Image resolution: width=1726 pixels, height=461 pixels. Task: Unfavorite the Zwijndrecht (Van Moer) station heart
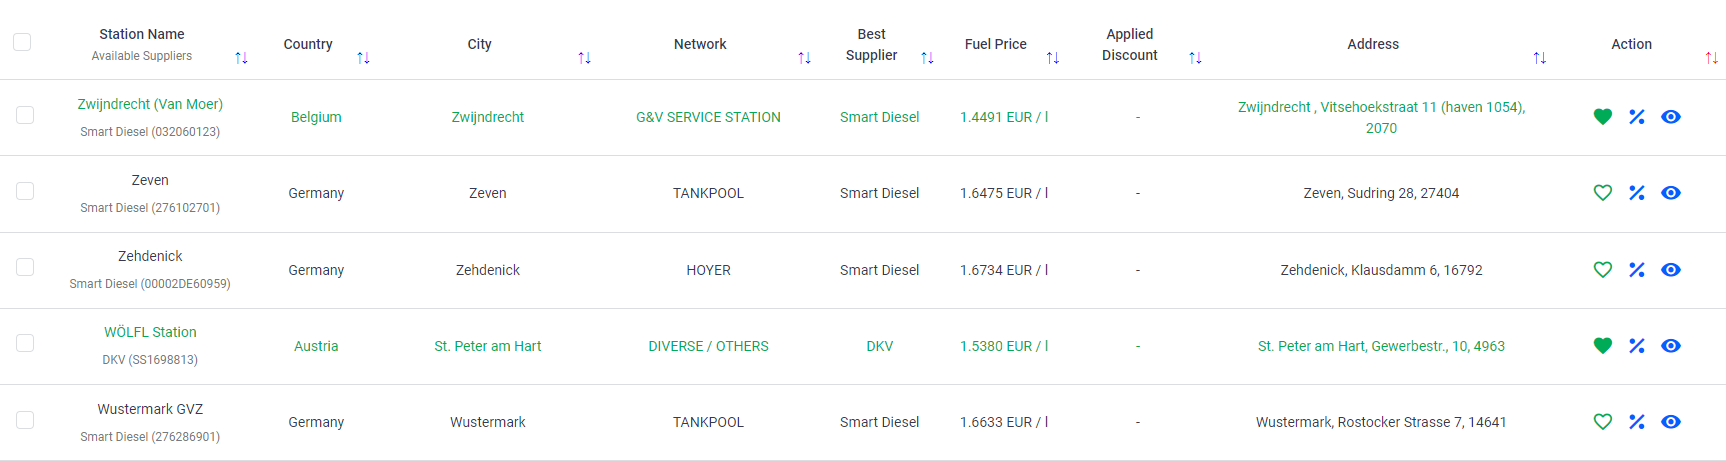pos(1602,117)
